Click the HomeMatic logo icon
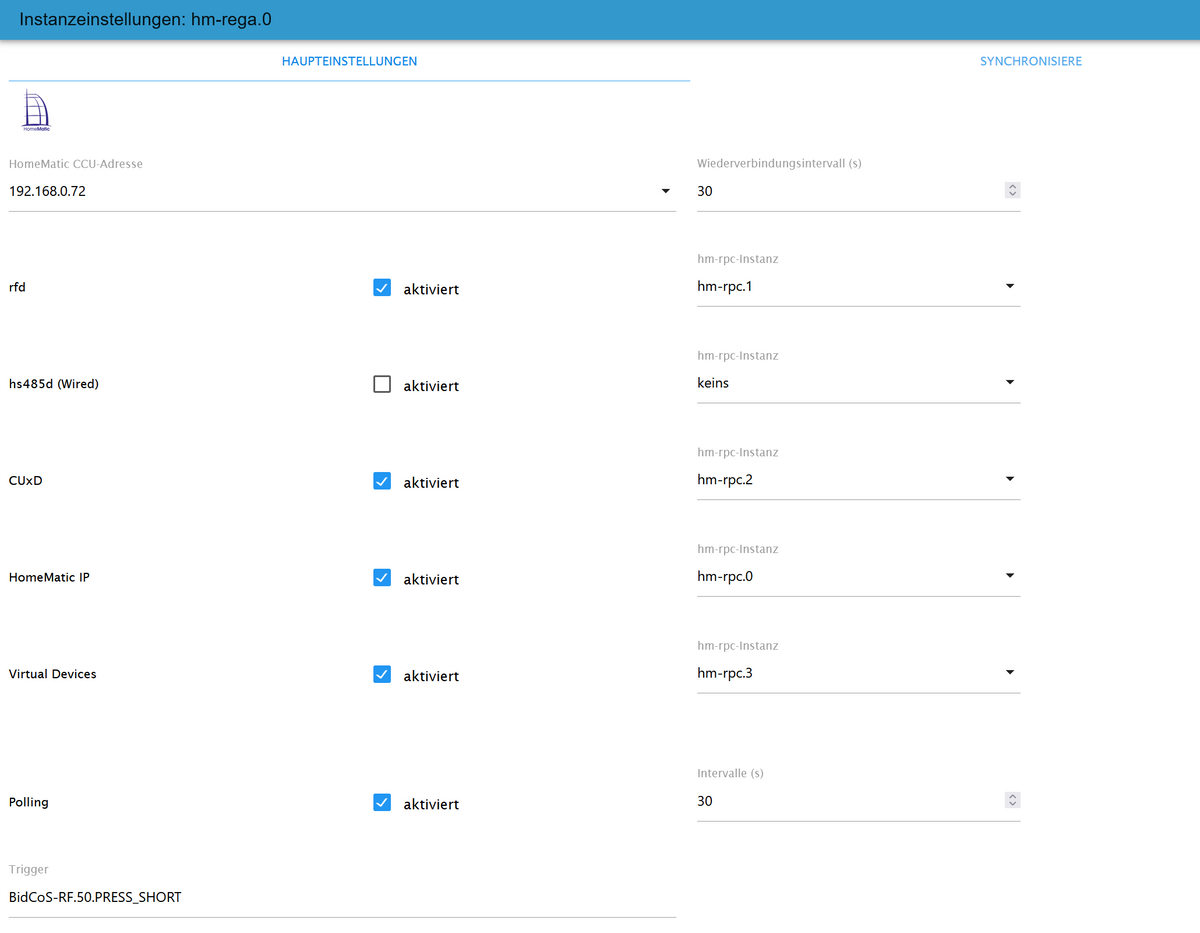Viewport: 1200px width, 933px height. 36,111
